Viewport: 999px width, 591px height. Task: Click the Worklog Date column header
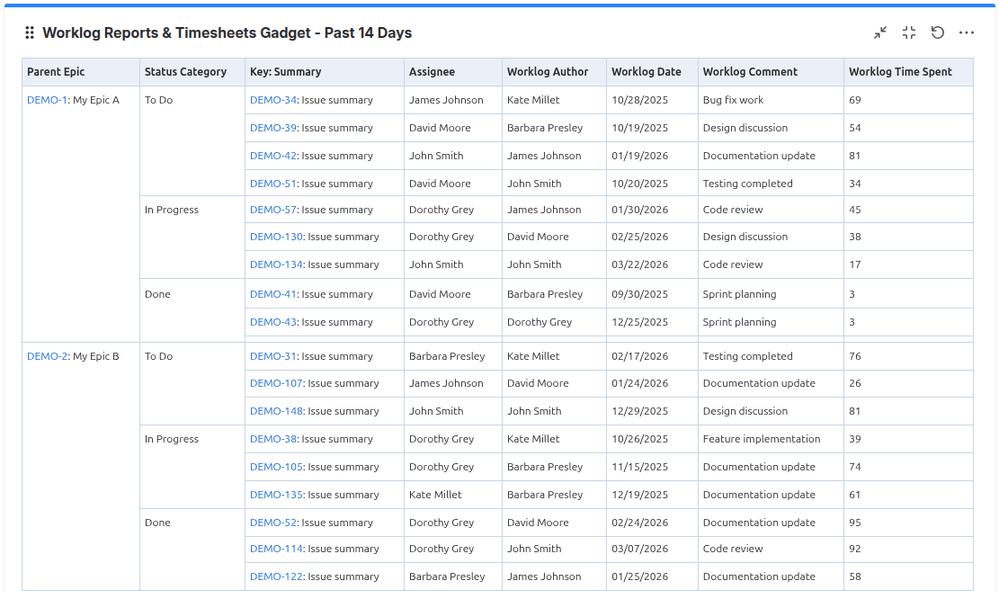point(652,72)
